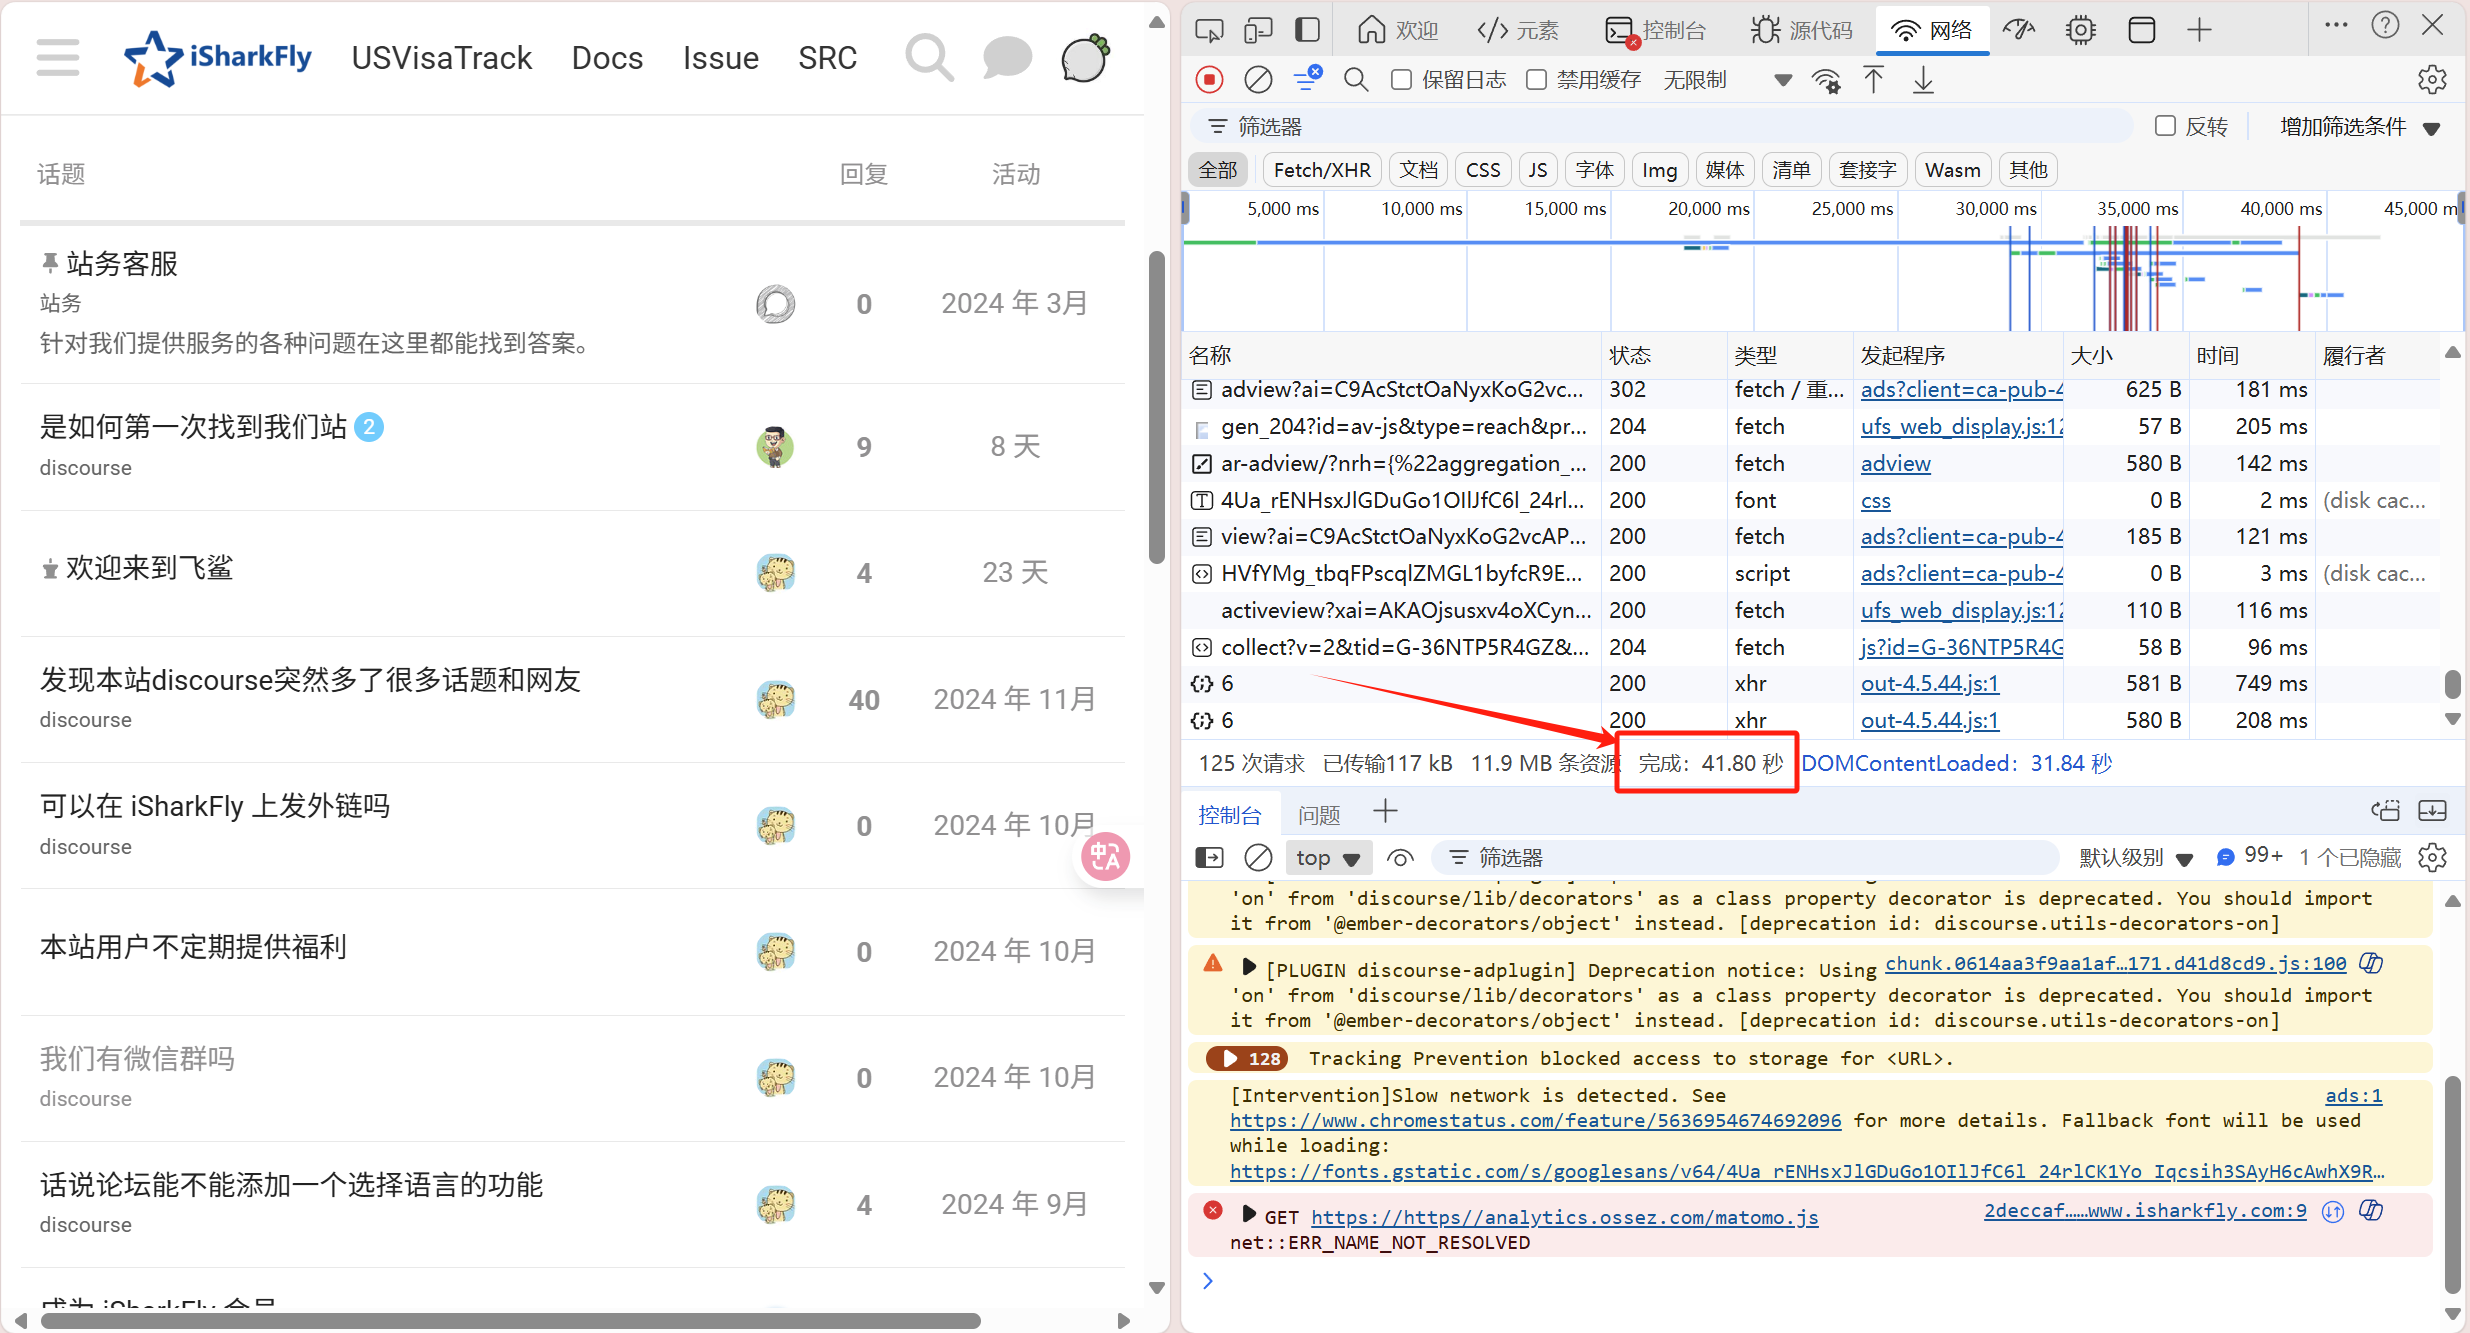
Task: Open DevTools help question mark
Action: pyautogui.click(x=2385, y=26)
